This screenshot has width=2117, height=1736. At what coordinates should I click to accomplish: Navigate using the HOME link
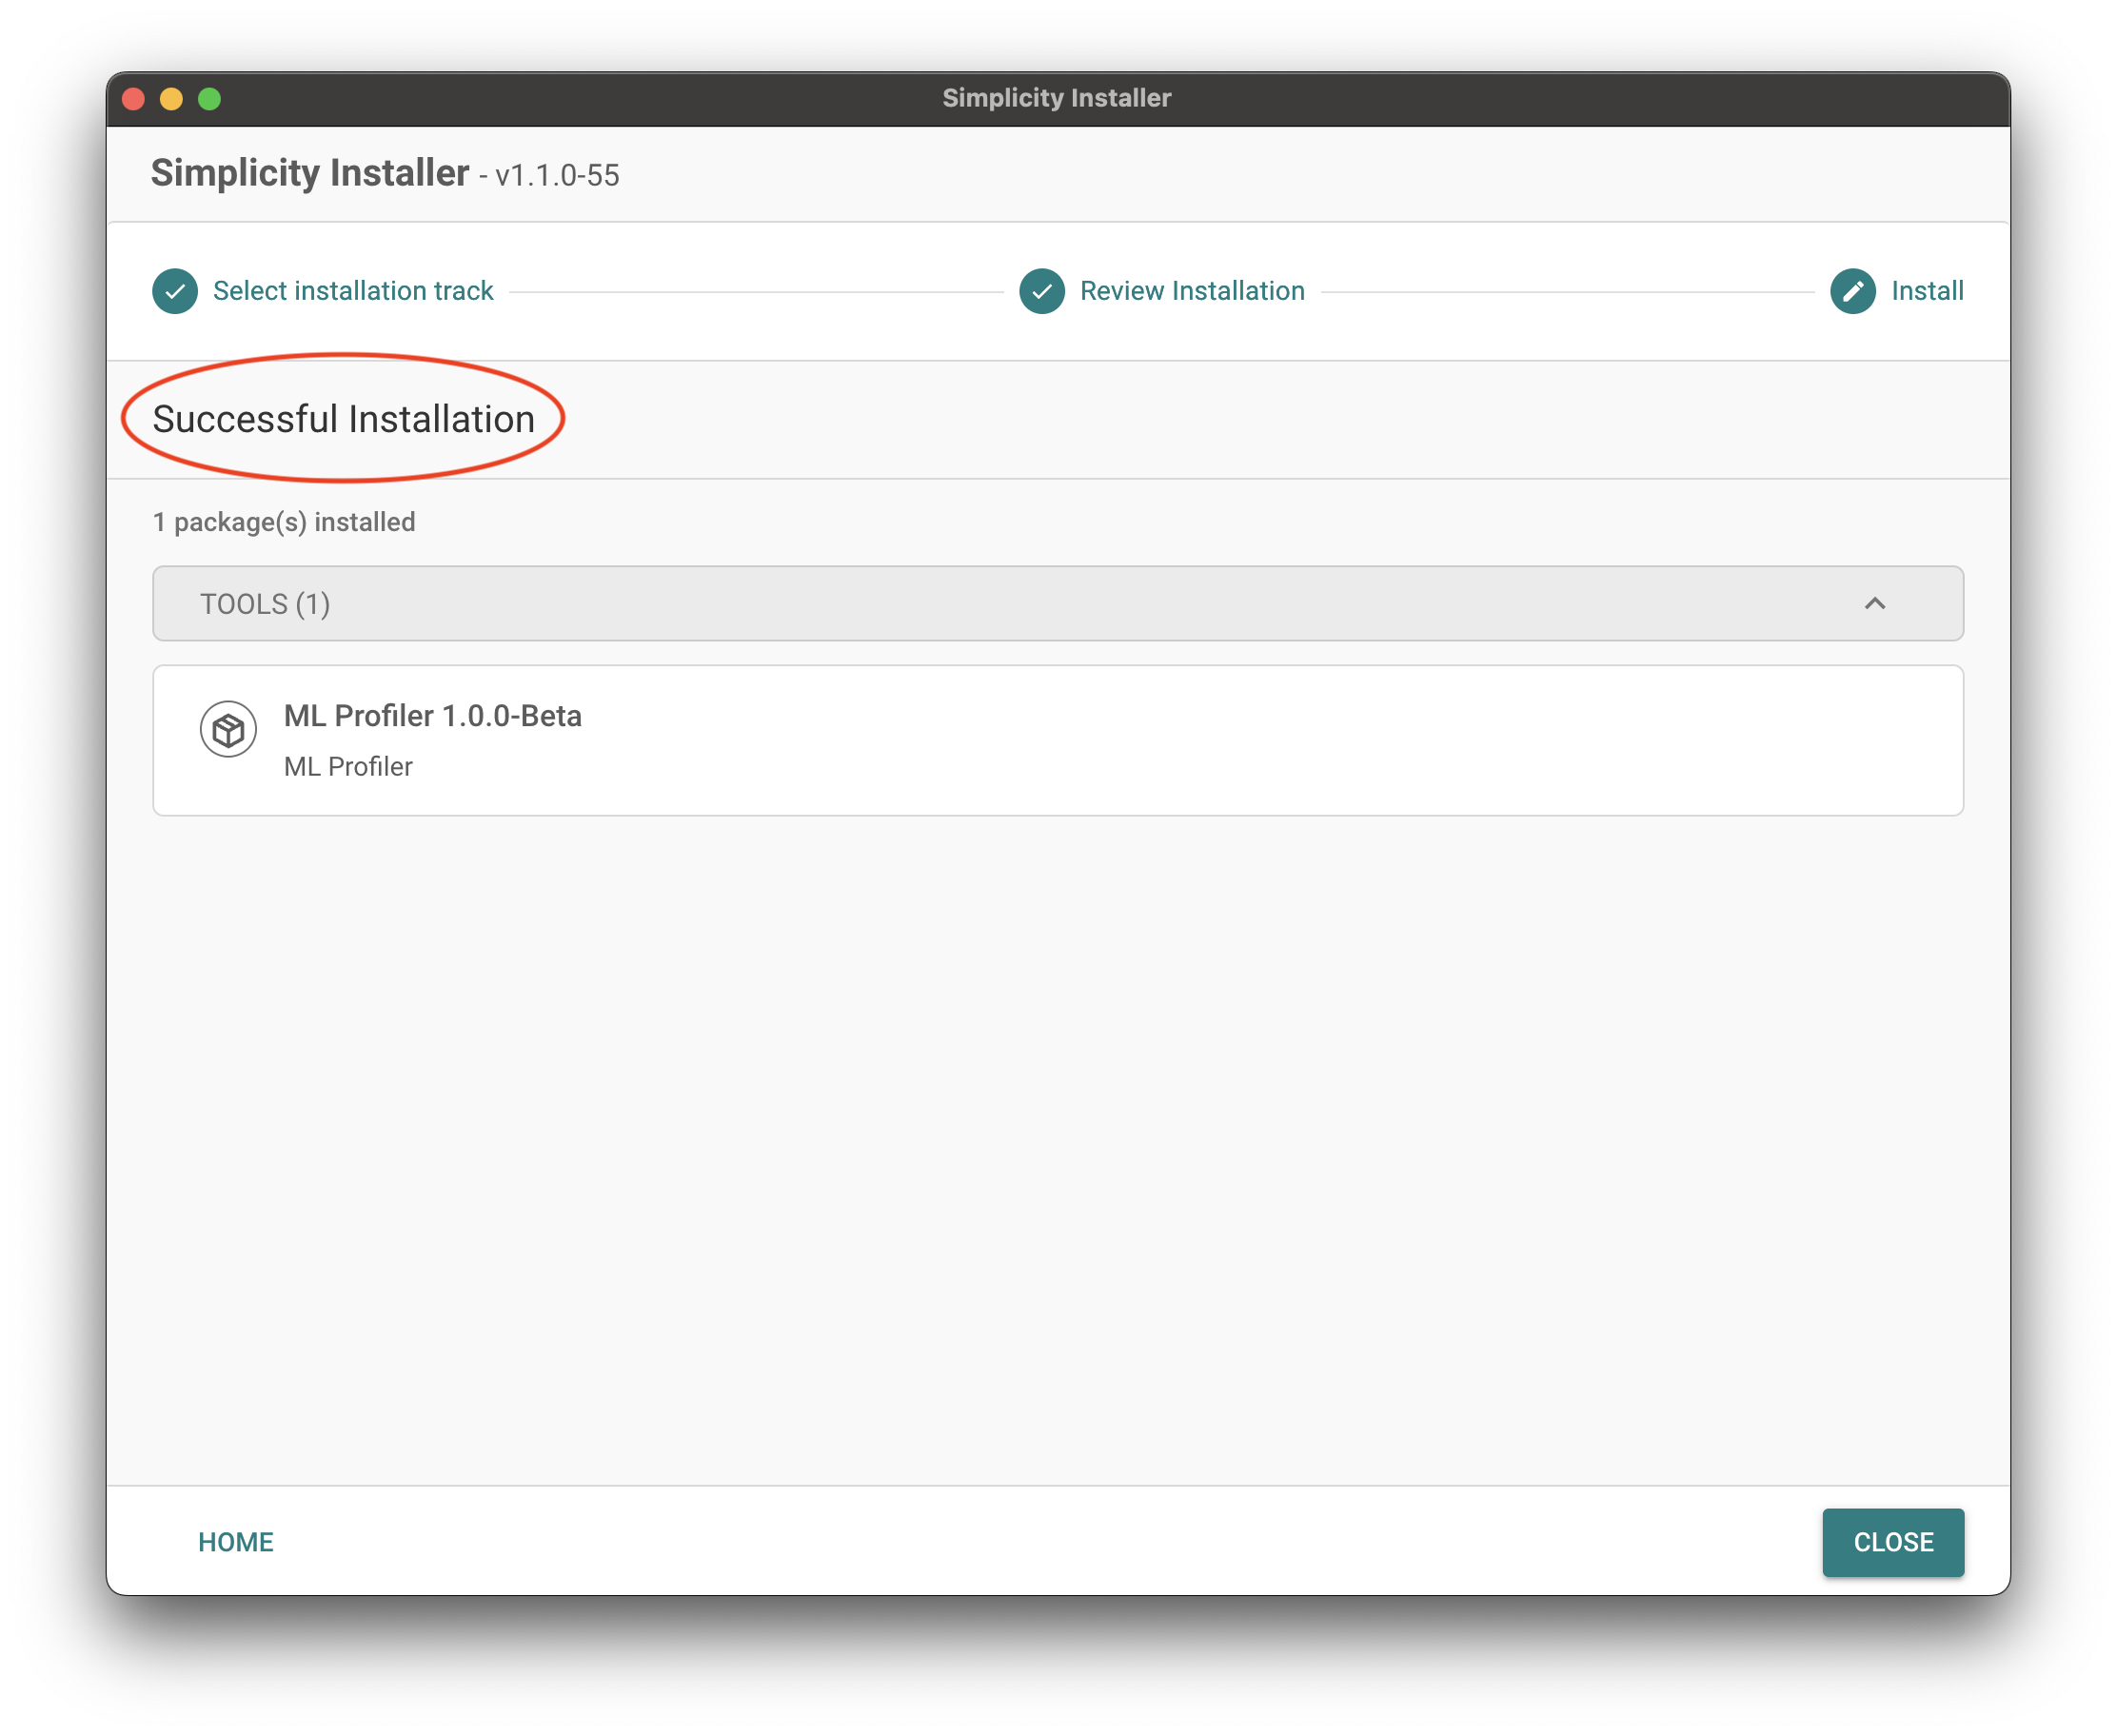click(x=236, y=1541)
